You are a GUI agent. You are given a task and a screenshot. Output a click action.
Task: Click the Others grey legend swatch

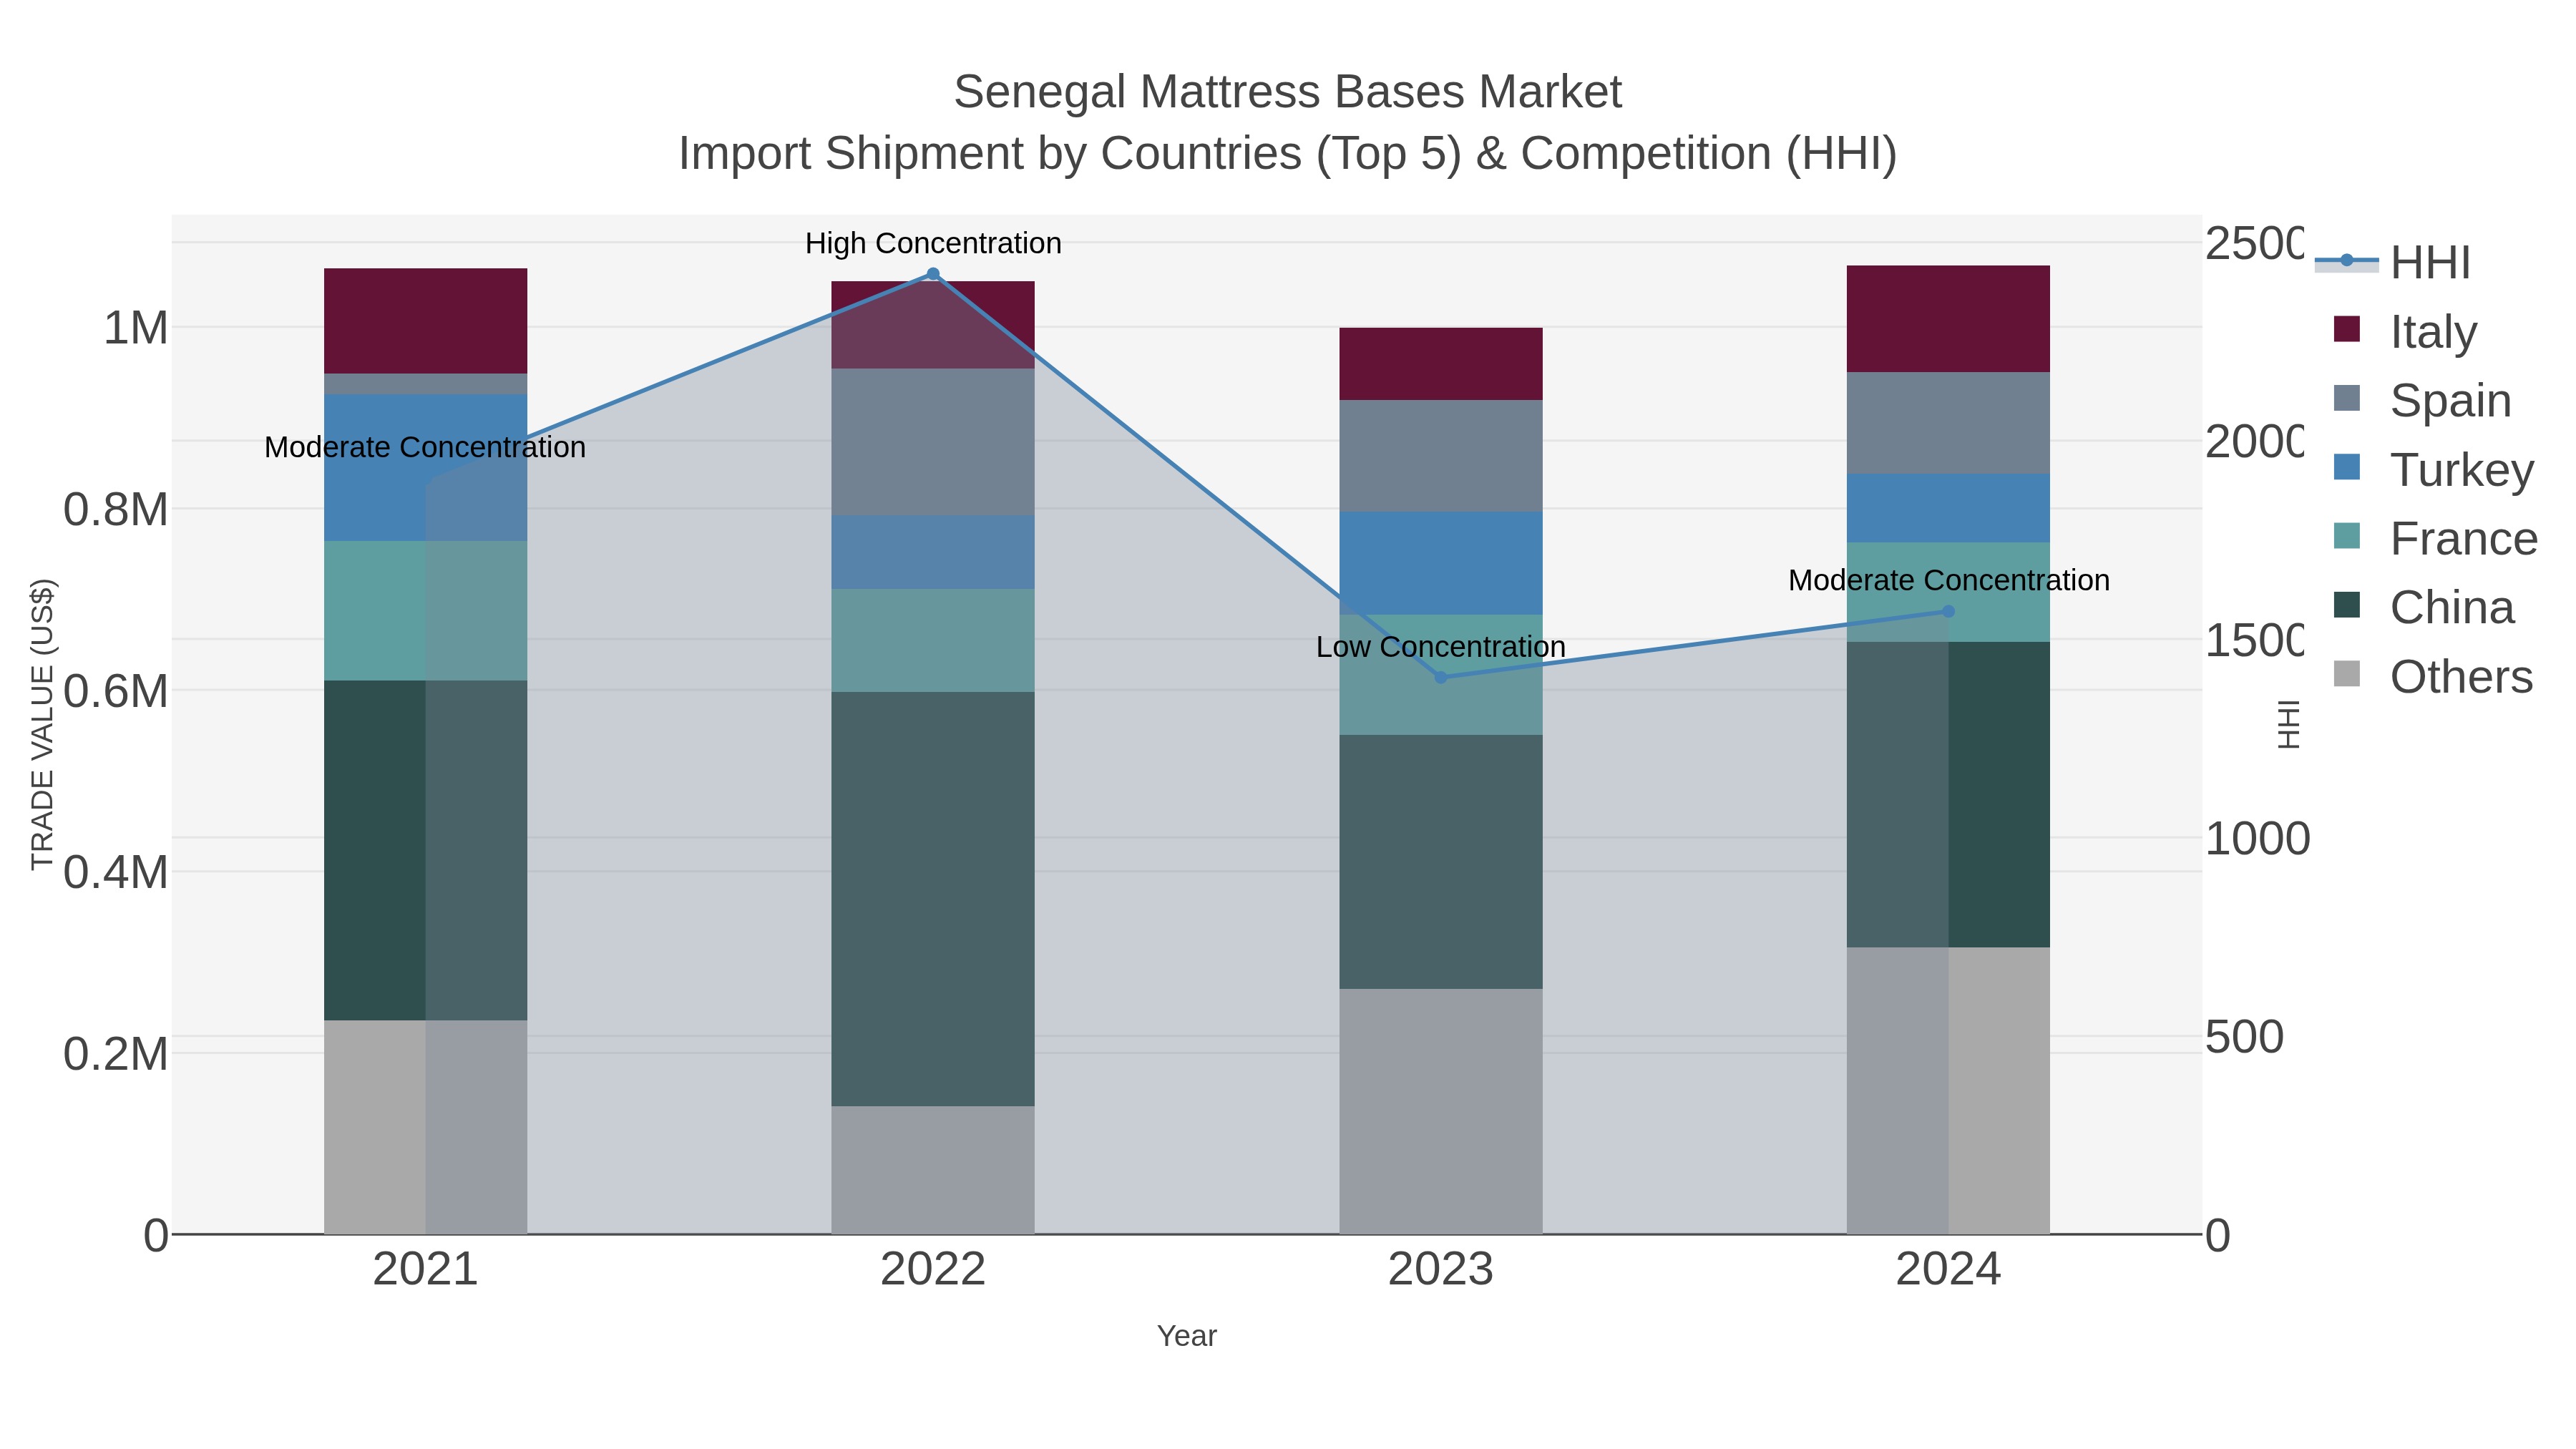click(2346, 674)
